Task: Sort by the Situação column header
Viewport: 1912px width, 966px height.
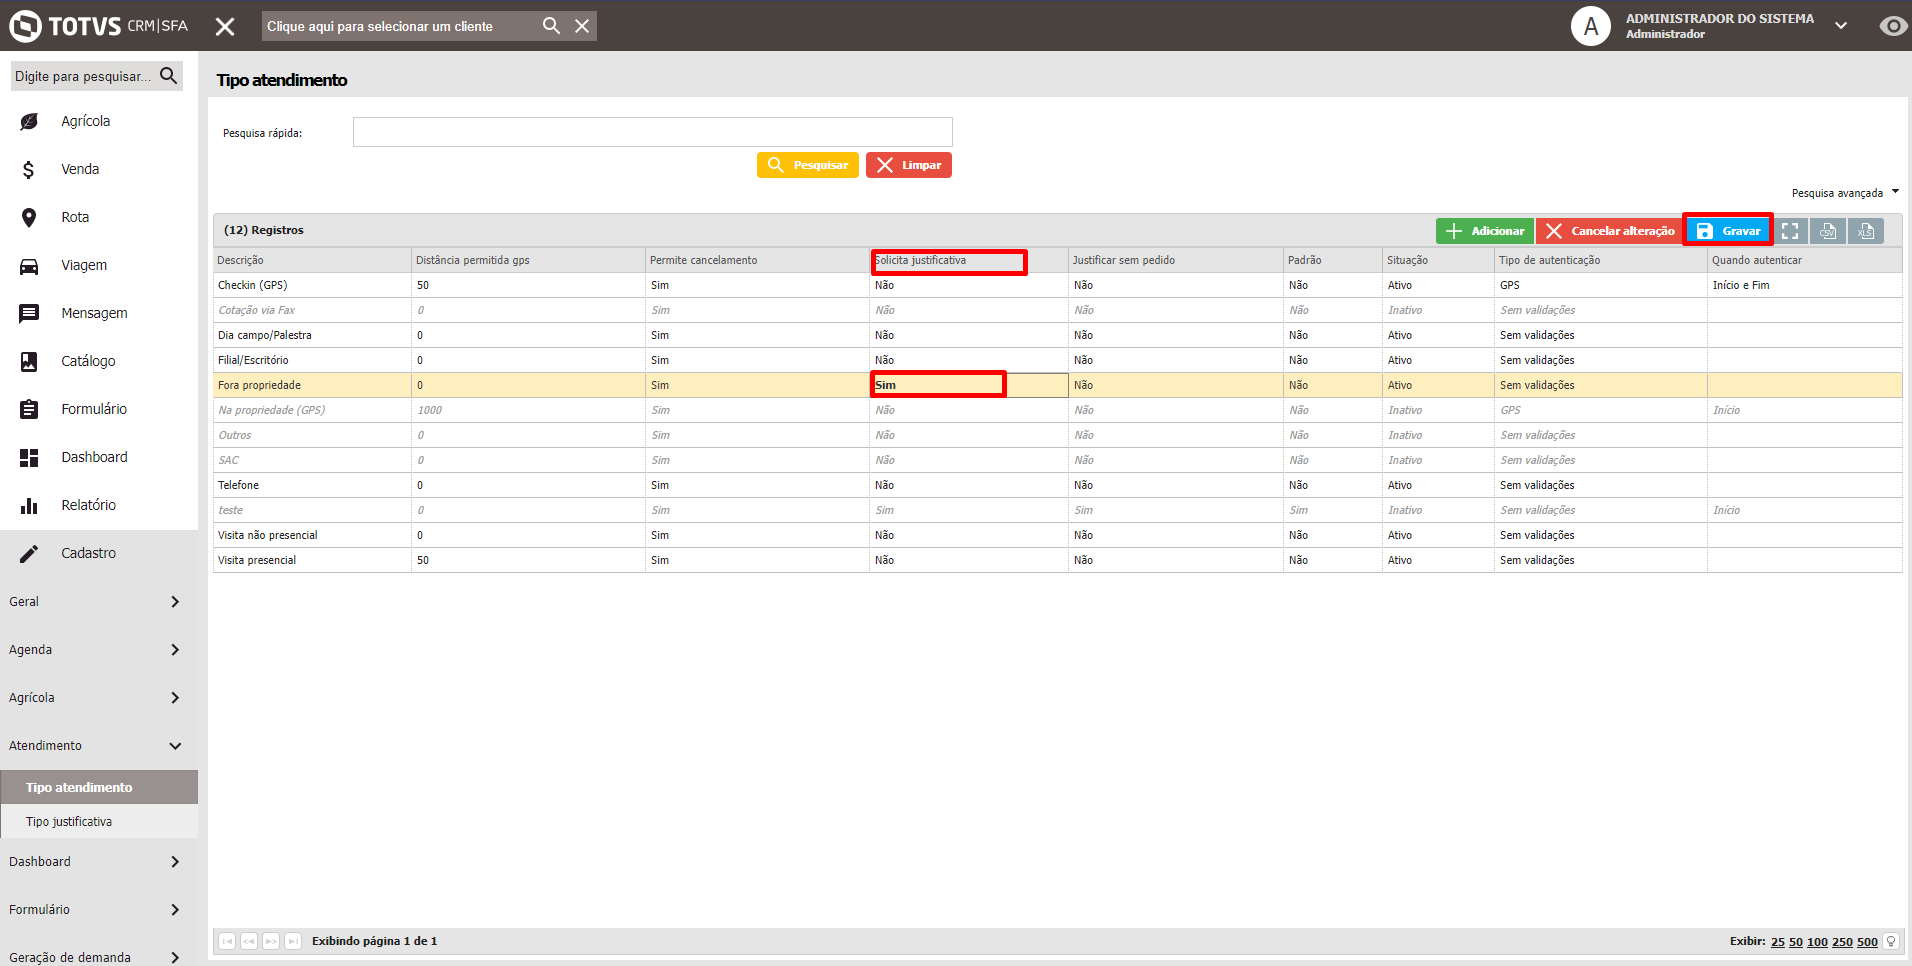Action: [1438, 260]
